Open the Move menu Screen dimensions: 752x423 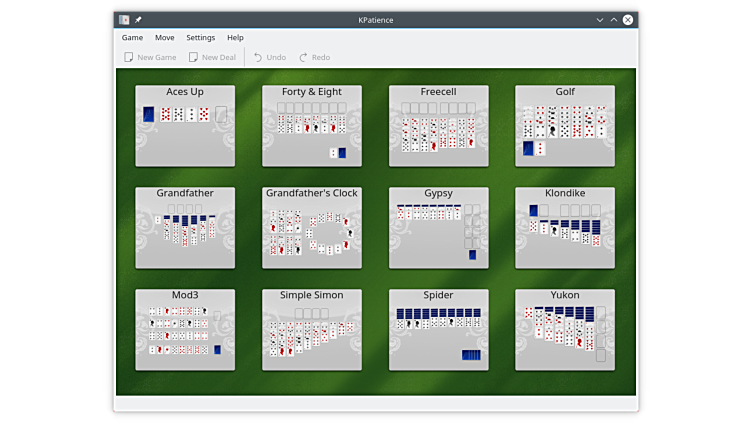(164, 38)
